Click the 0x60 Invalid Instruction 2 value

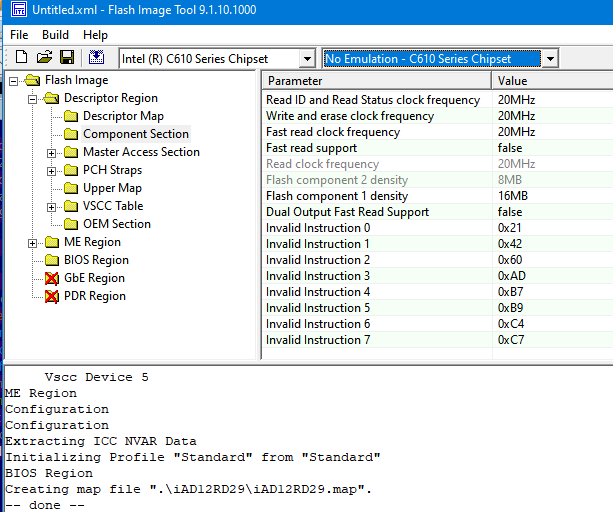pos(510,260)
